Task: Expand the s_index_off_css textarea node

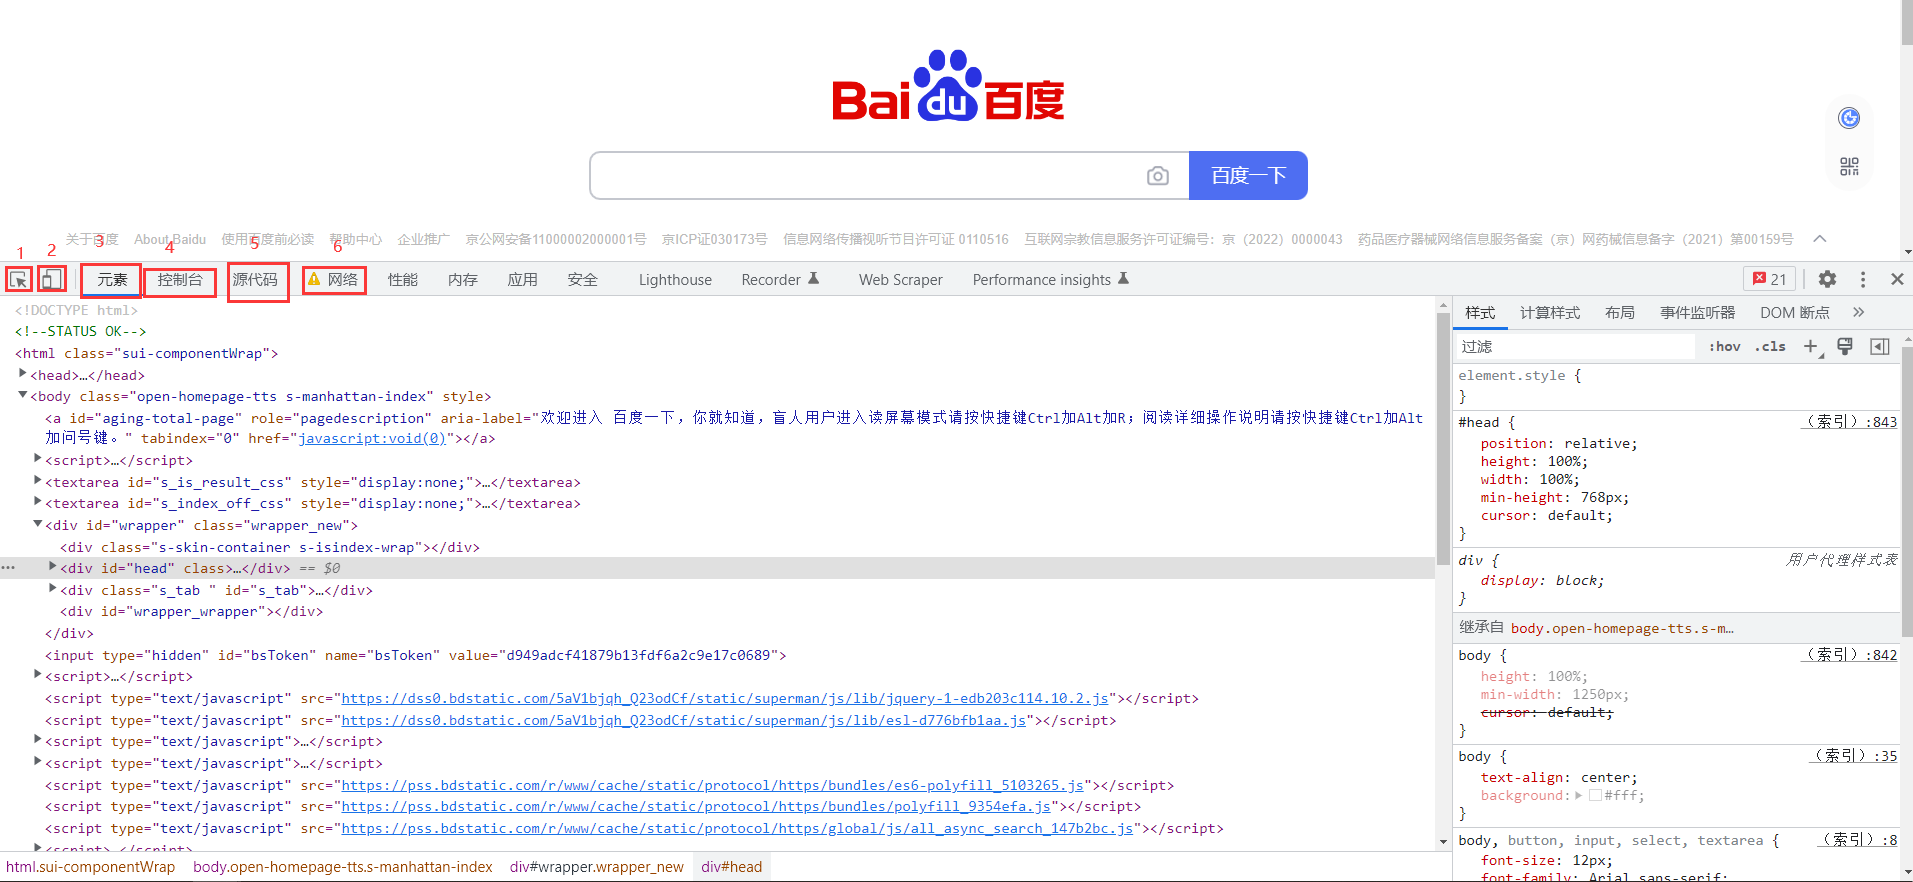Action: tap(38, 502)
